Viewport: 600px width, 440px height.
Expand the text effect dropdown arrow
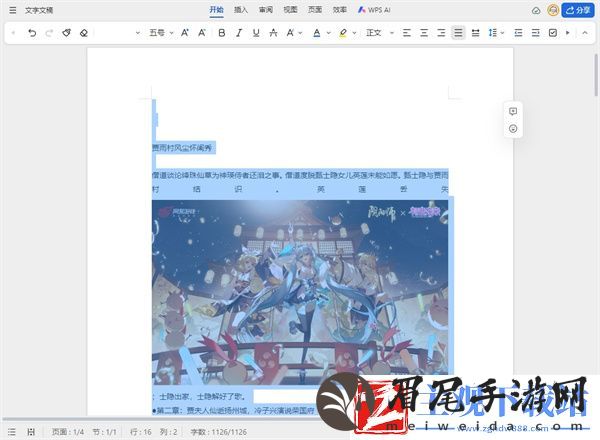(x=300, y=33)
